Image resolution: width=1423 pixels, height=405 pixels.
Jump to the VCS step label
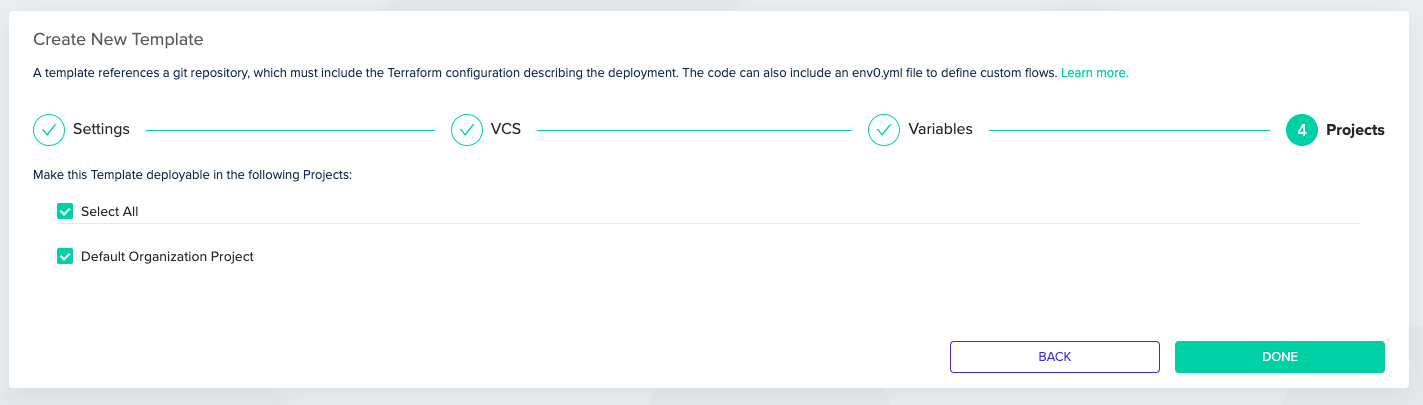506,130
